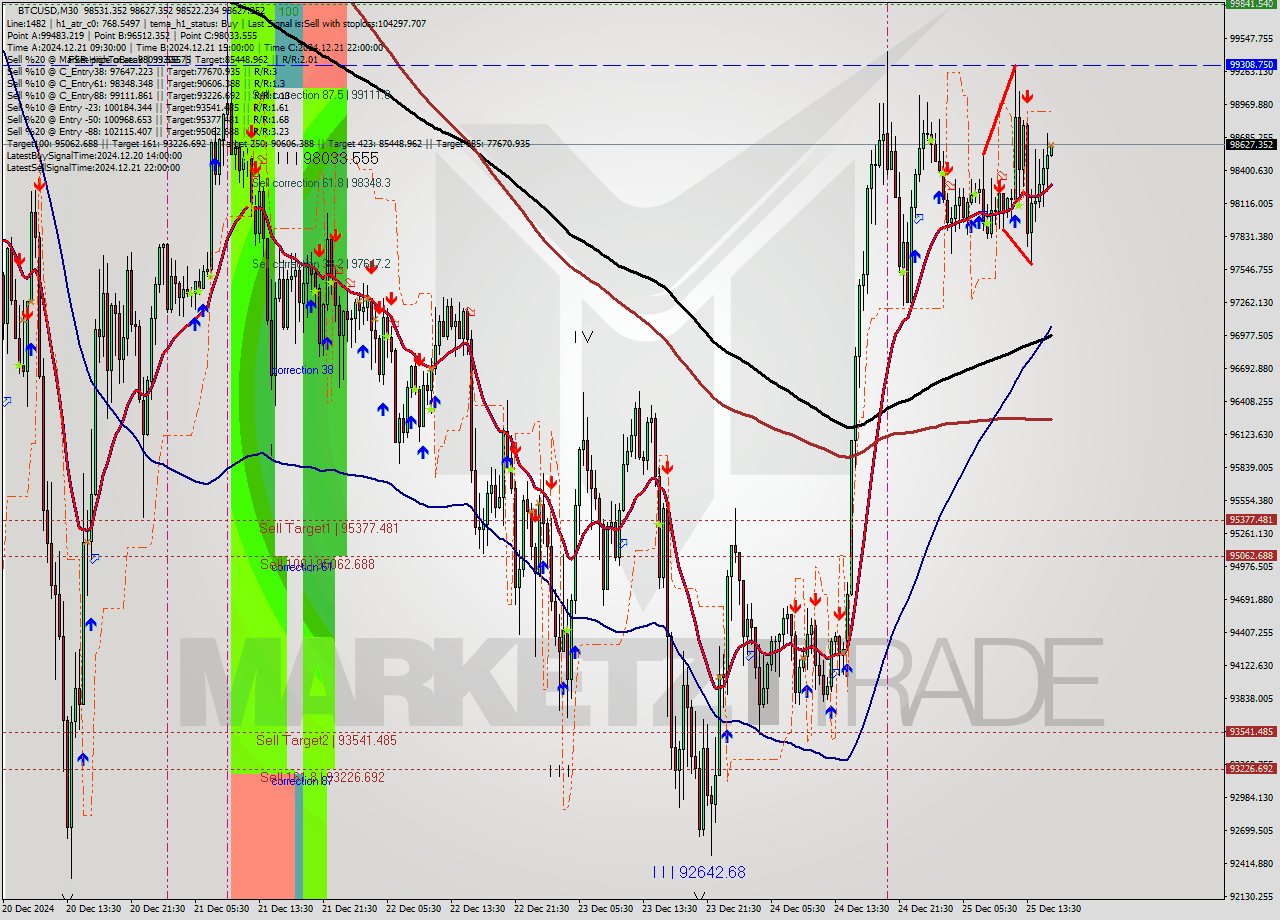
Task: Click the red 95062.688 price tag
Action: [x=1251, y=555]
